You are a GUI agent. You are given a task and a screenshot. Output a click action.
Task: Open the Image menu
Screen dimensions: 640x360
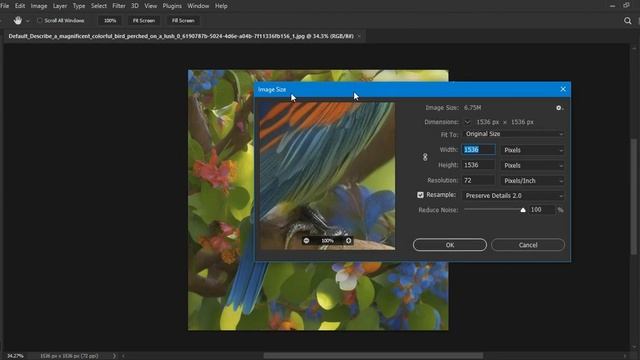click(39, 6)
